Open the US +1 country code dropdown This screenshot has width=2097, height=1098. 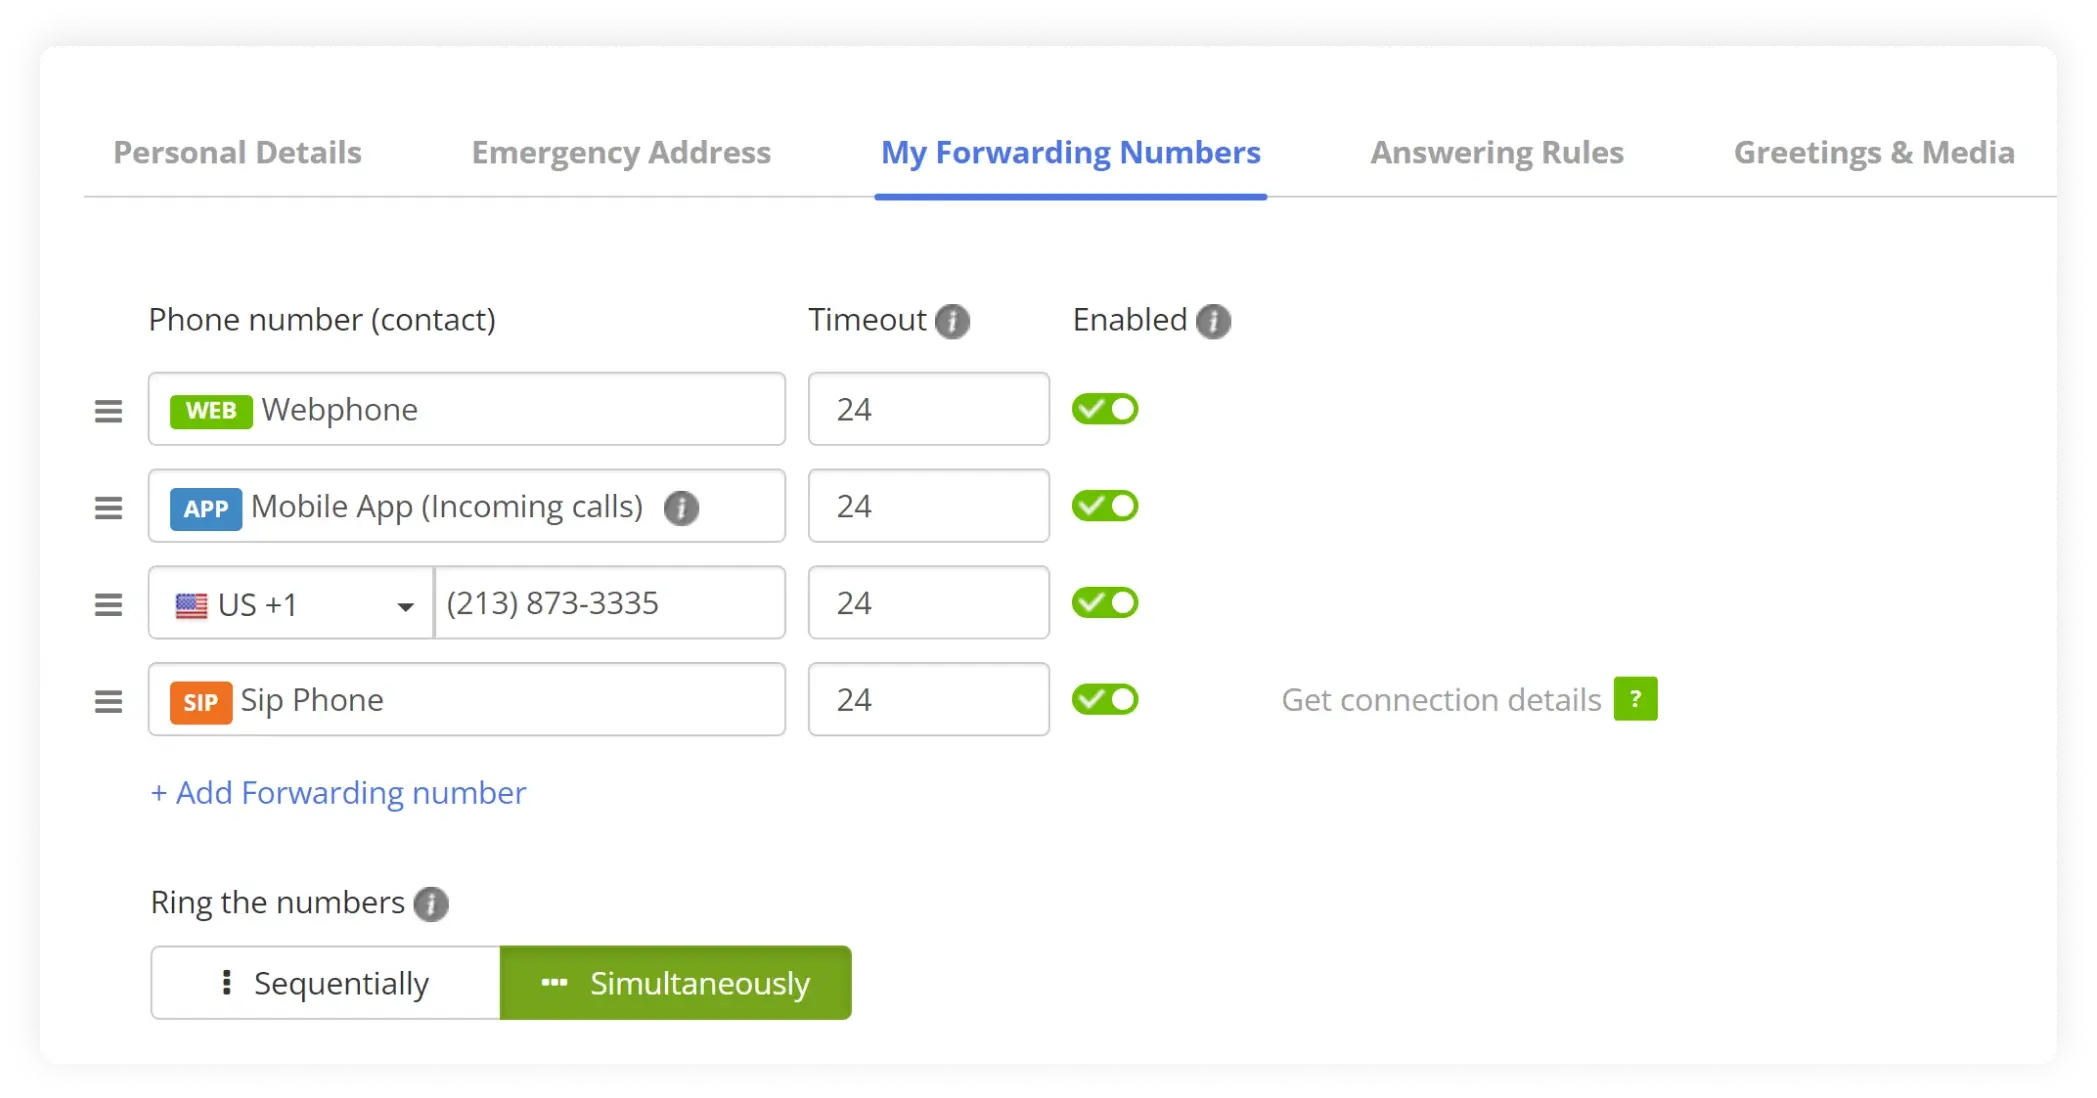[291, 604]
